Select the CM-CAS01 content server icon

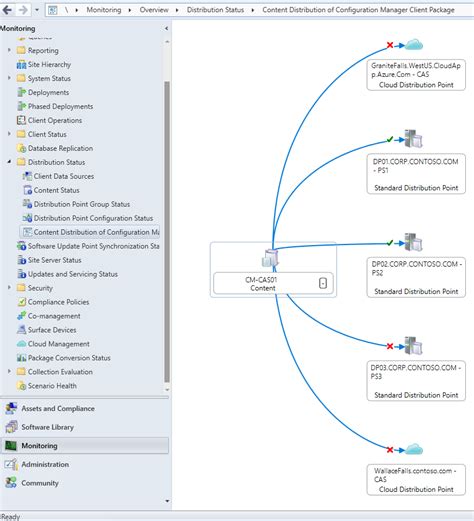point(270,258)
